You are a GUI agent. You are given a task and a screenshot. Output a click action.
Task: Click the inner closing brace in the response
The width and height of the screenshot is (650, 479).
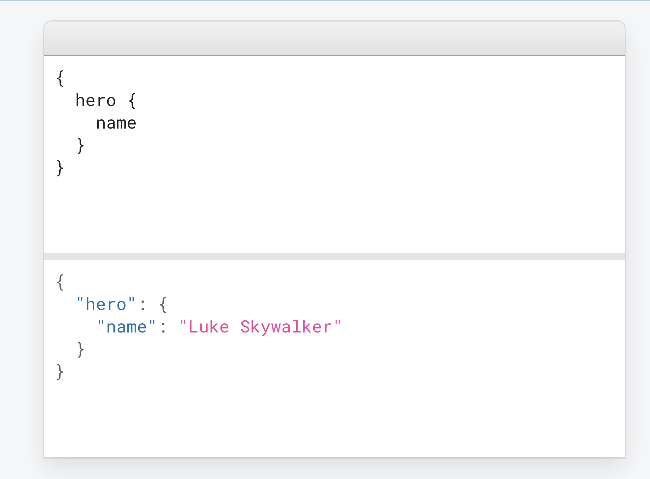click(x=81, y=349)
